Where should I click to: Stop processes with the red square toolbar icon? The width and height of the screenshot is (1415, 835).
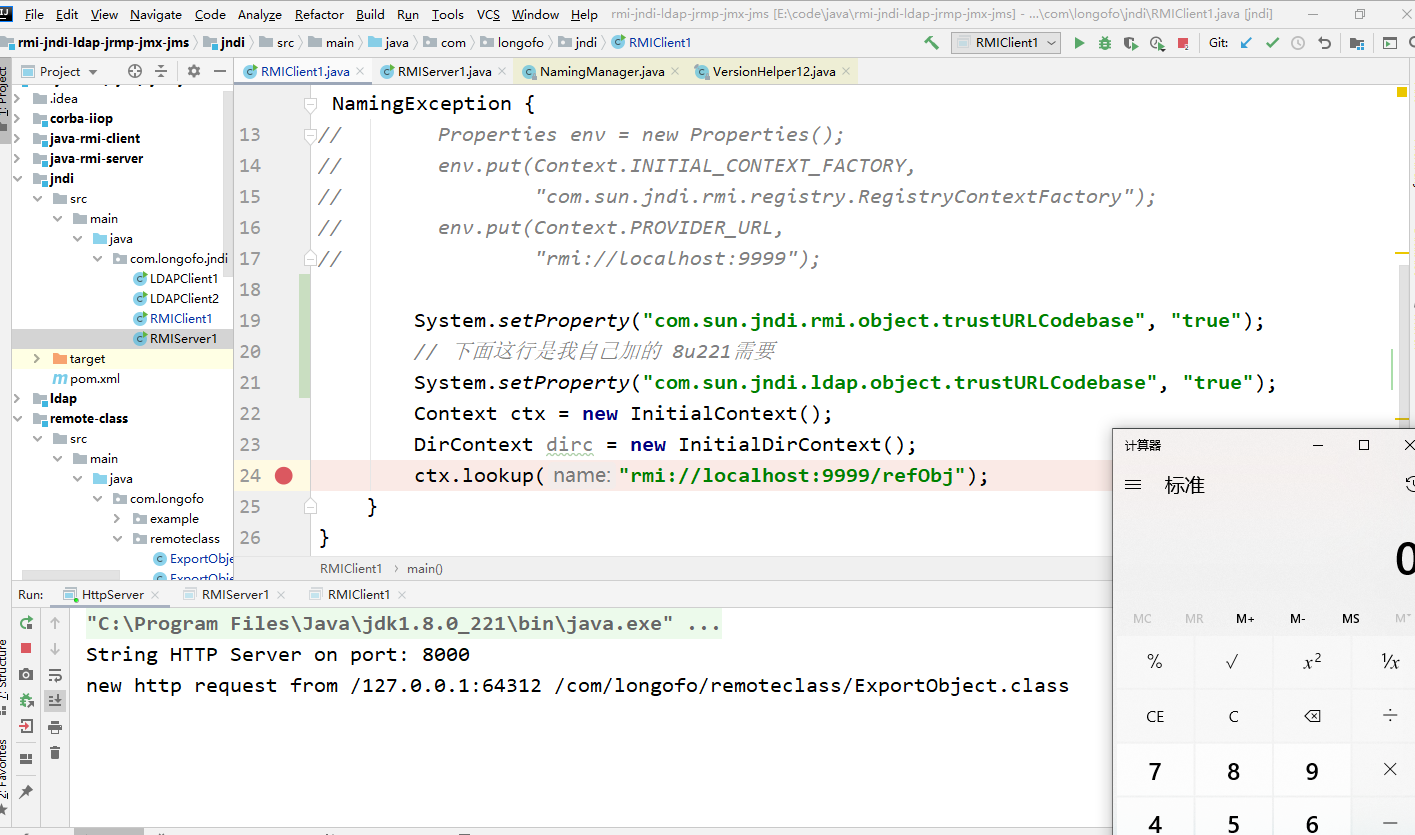pyautogui.click(x=1183, y=43)
